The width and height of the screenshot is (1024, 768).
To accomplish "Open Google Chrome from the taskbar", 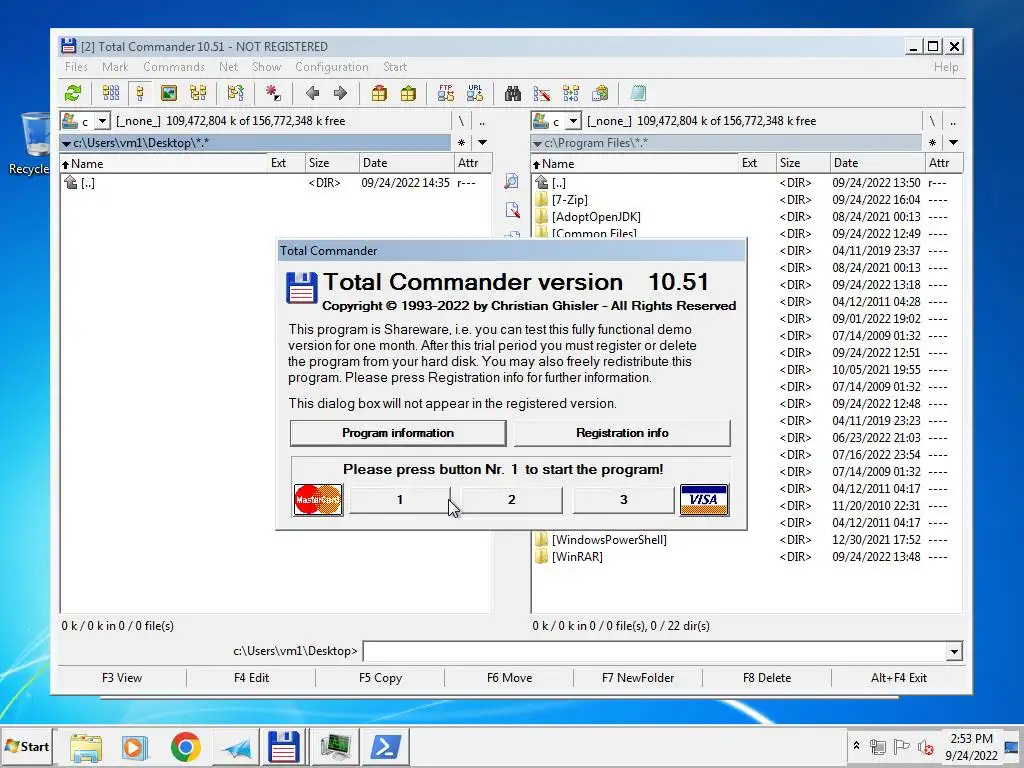I will 185,746.
